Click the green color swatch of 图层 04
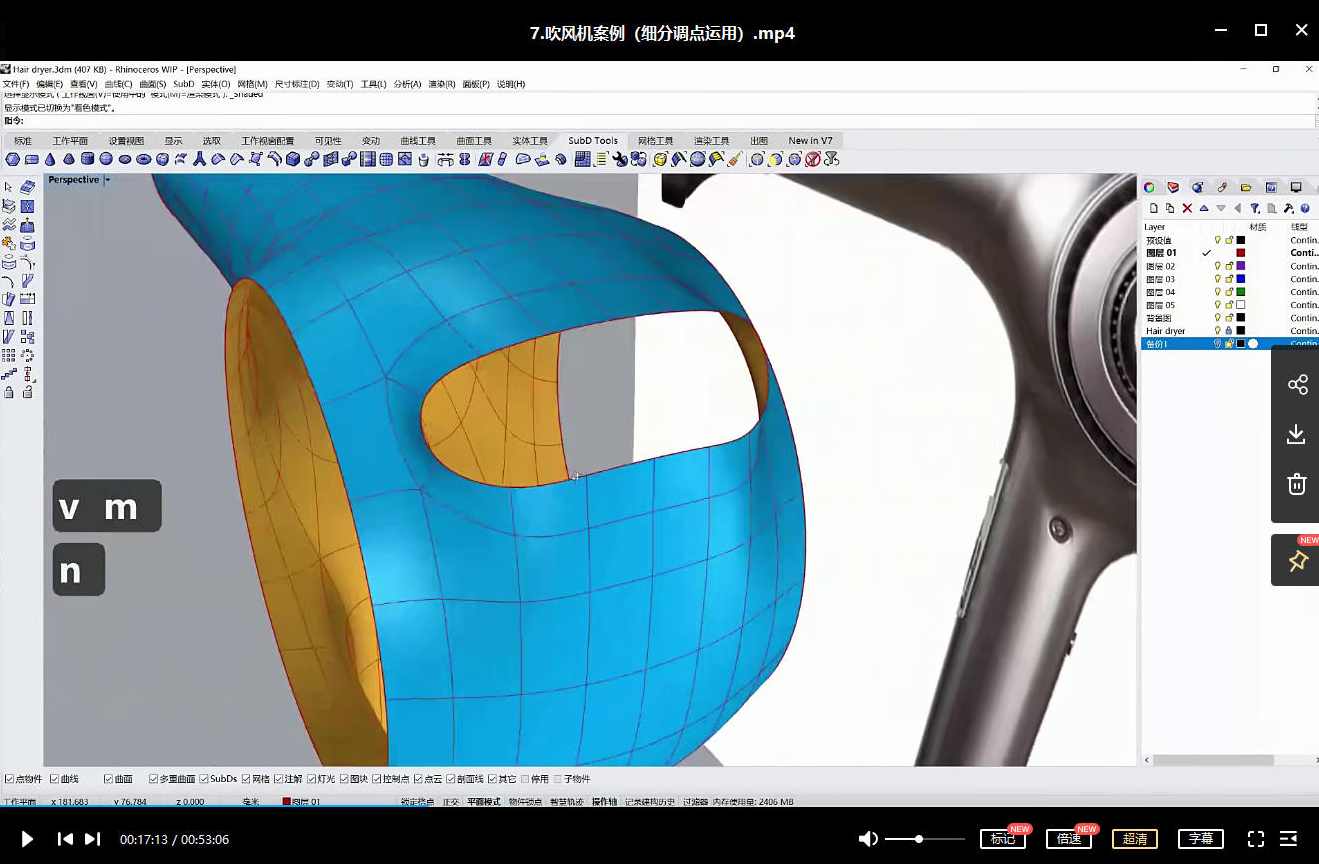Image resolution: width=1319 pixels, height=864 pixels. pos(1241,292)
